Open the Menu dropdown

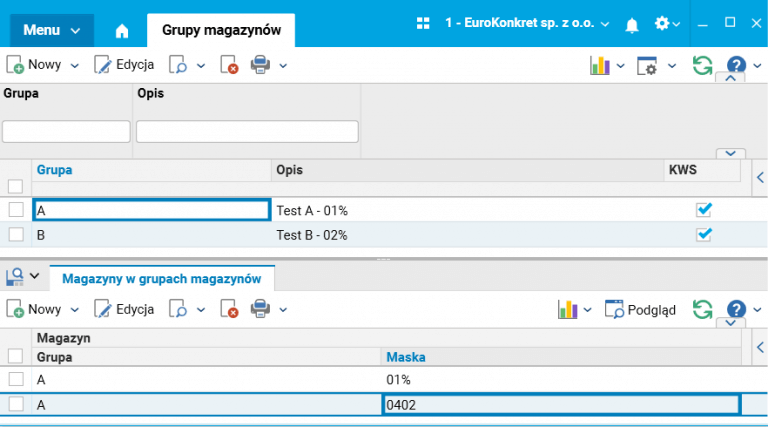52,30
